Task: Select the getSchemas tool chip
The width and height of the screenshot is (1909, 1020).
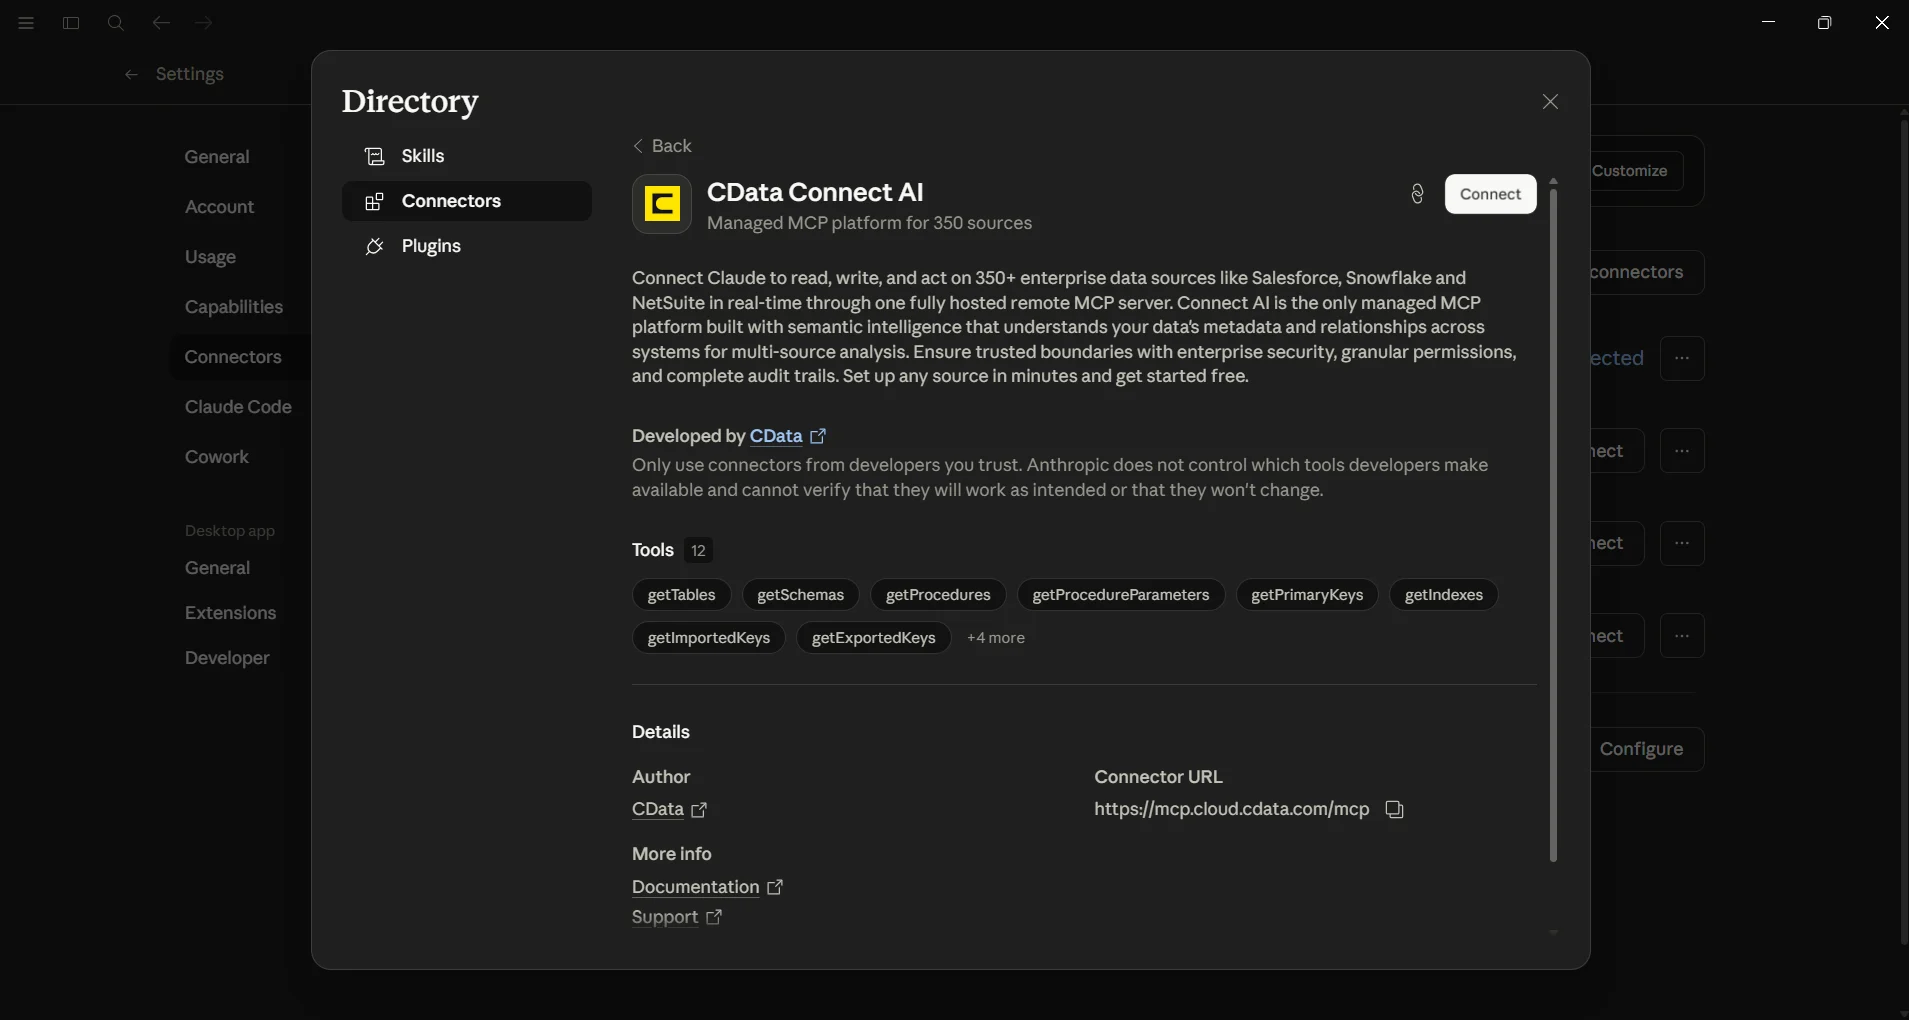Action: (800, 595)
